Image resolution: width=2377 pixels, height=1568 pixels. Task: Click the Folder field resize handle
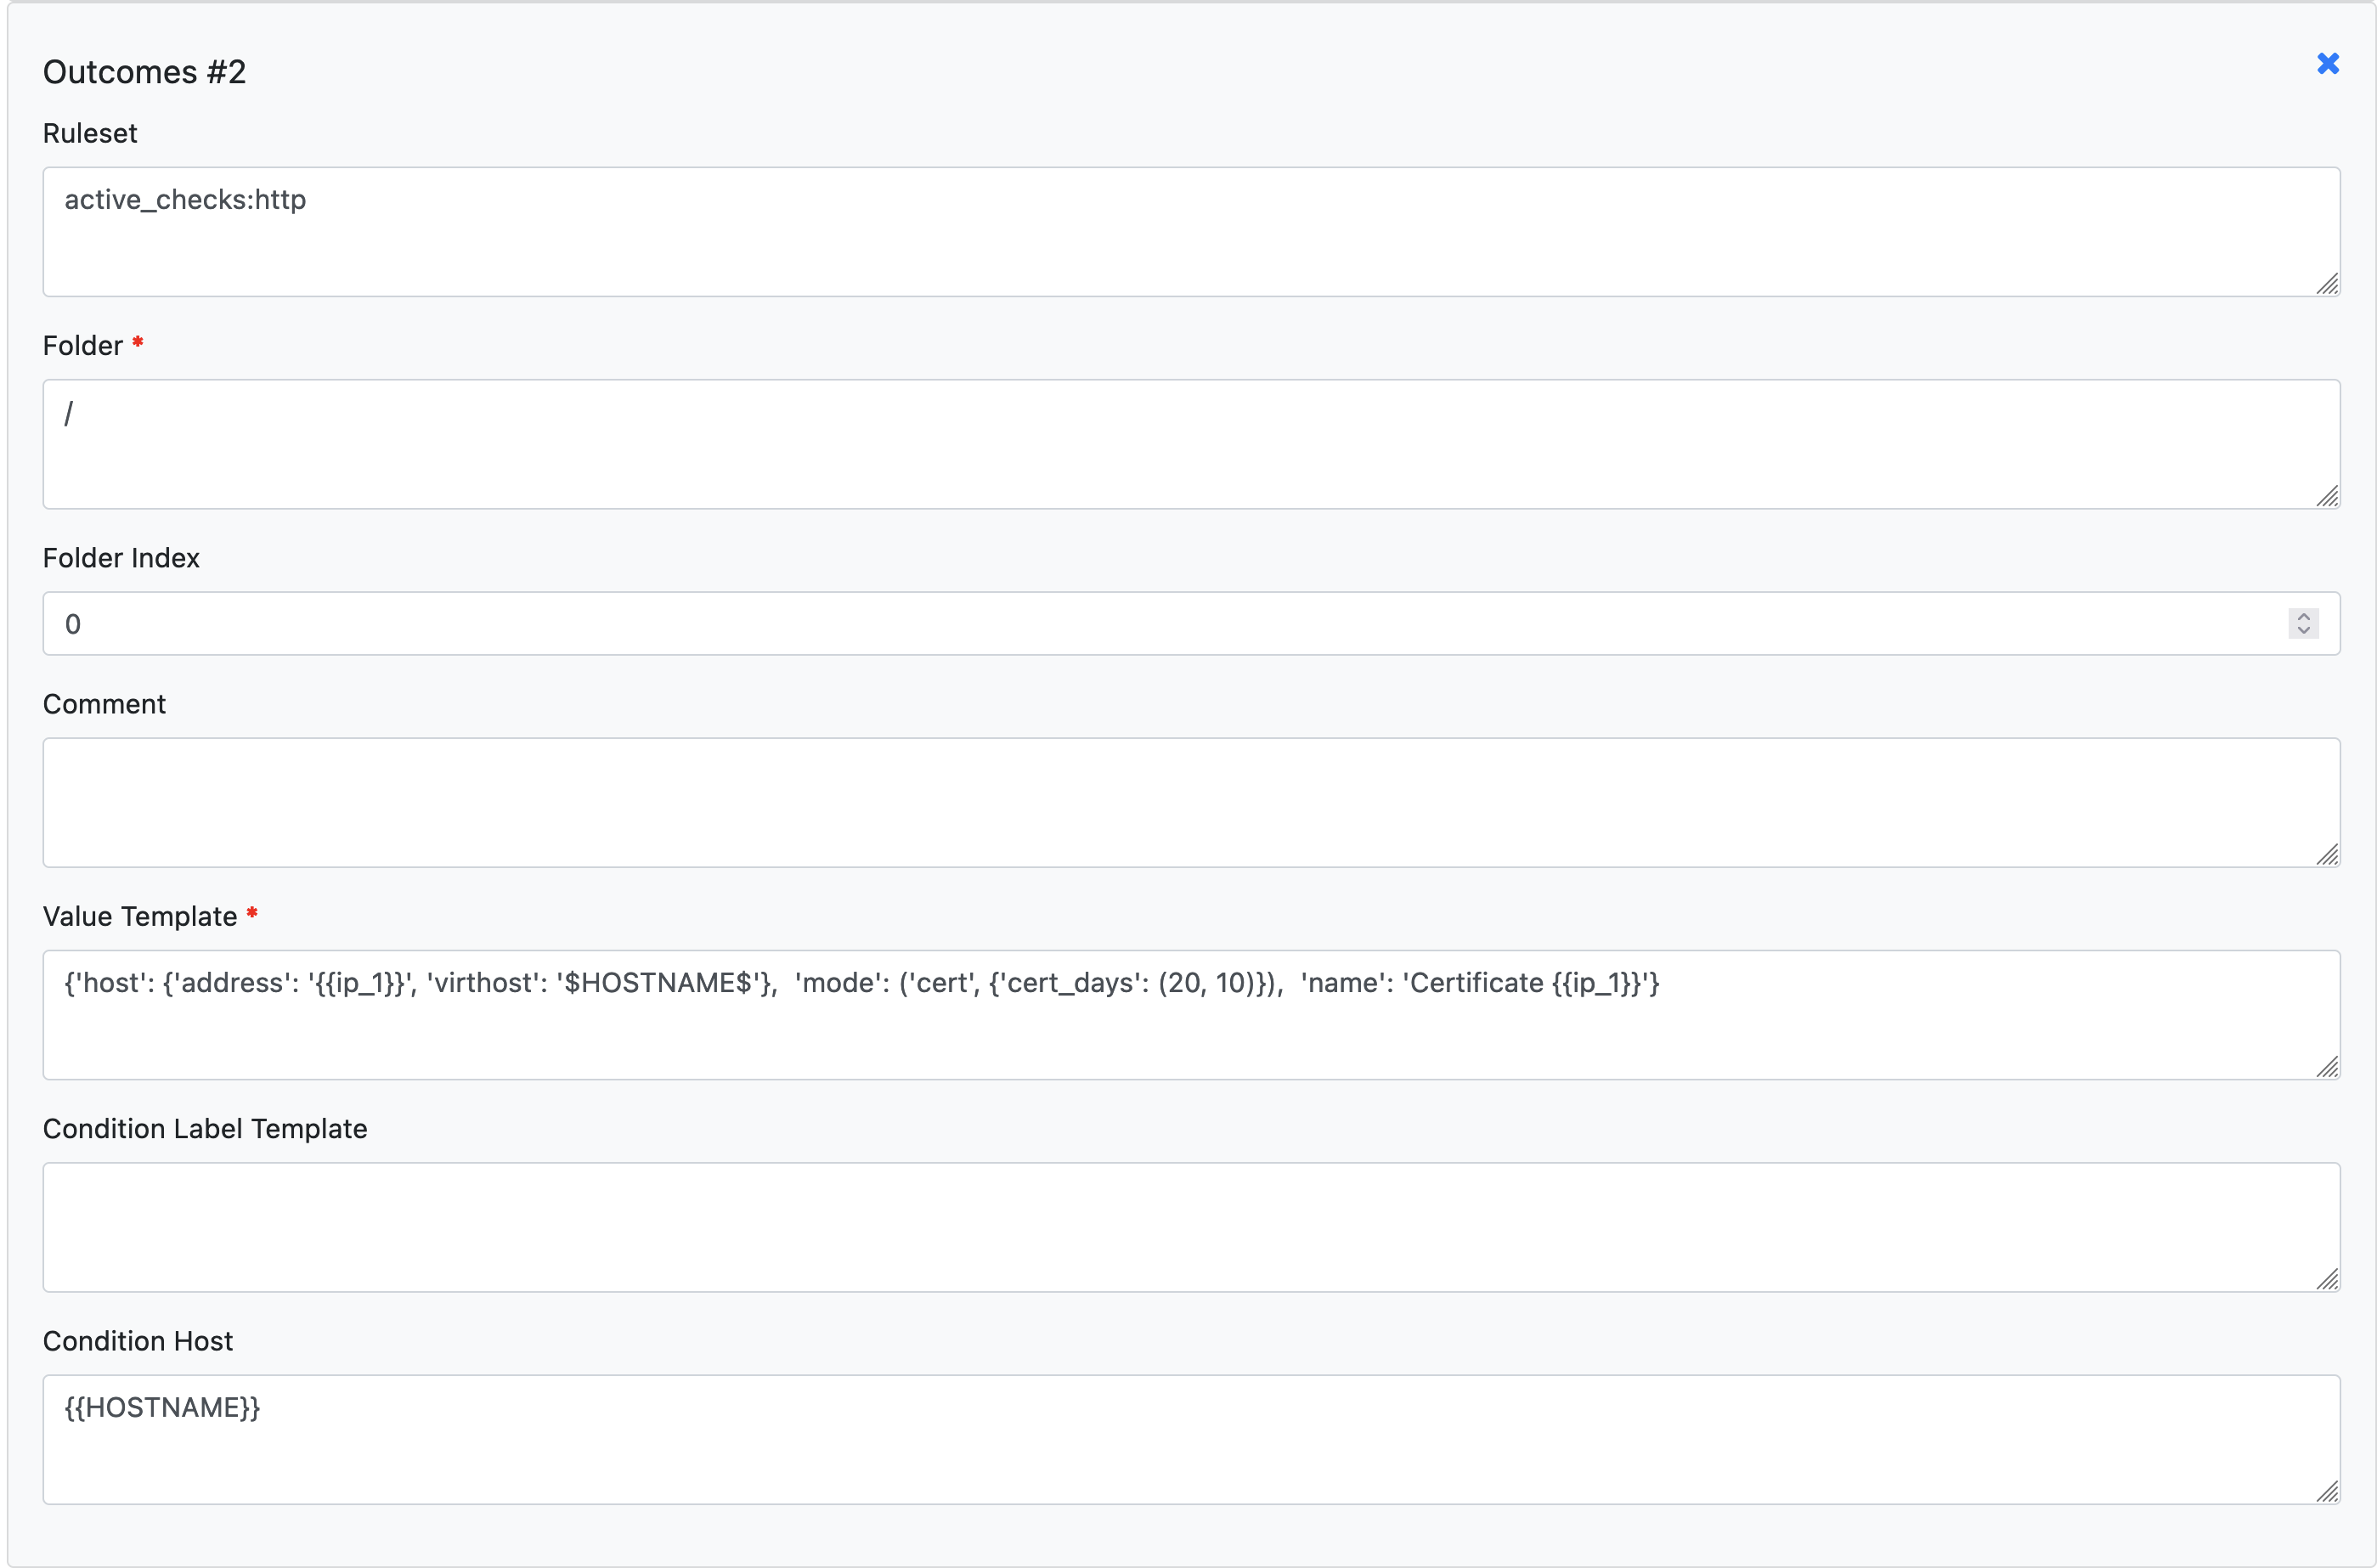tap(2327, 497)
